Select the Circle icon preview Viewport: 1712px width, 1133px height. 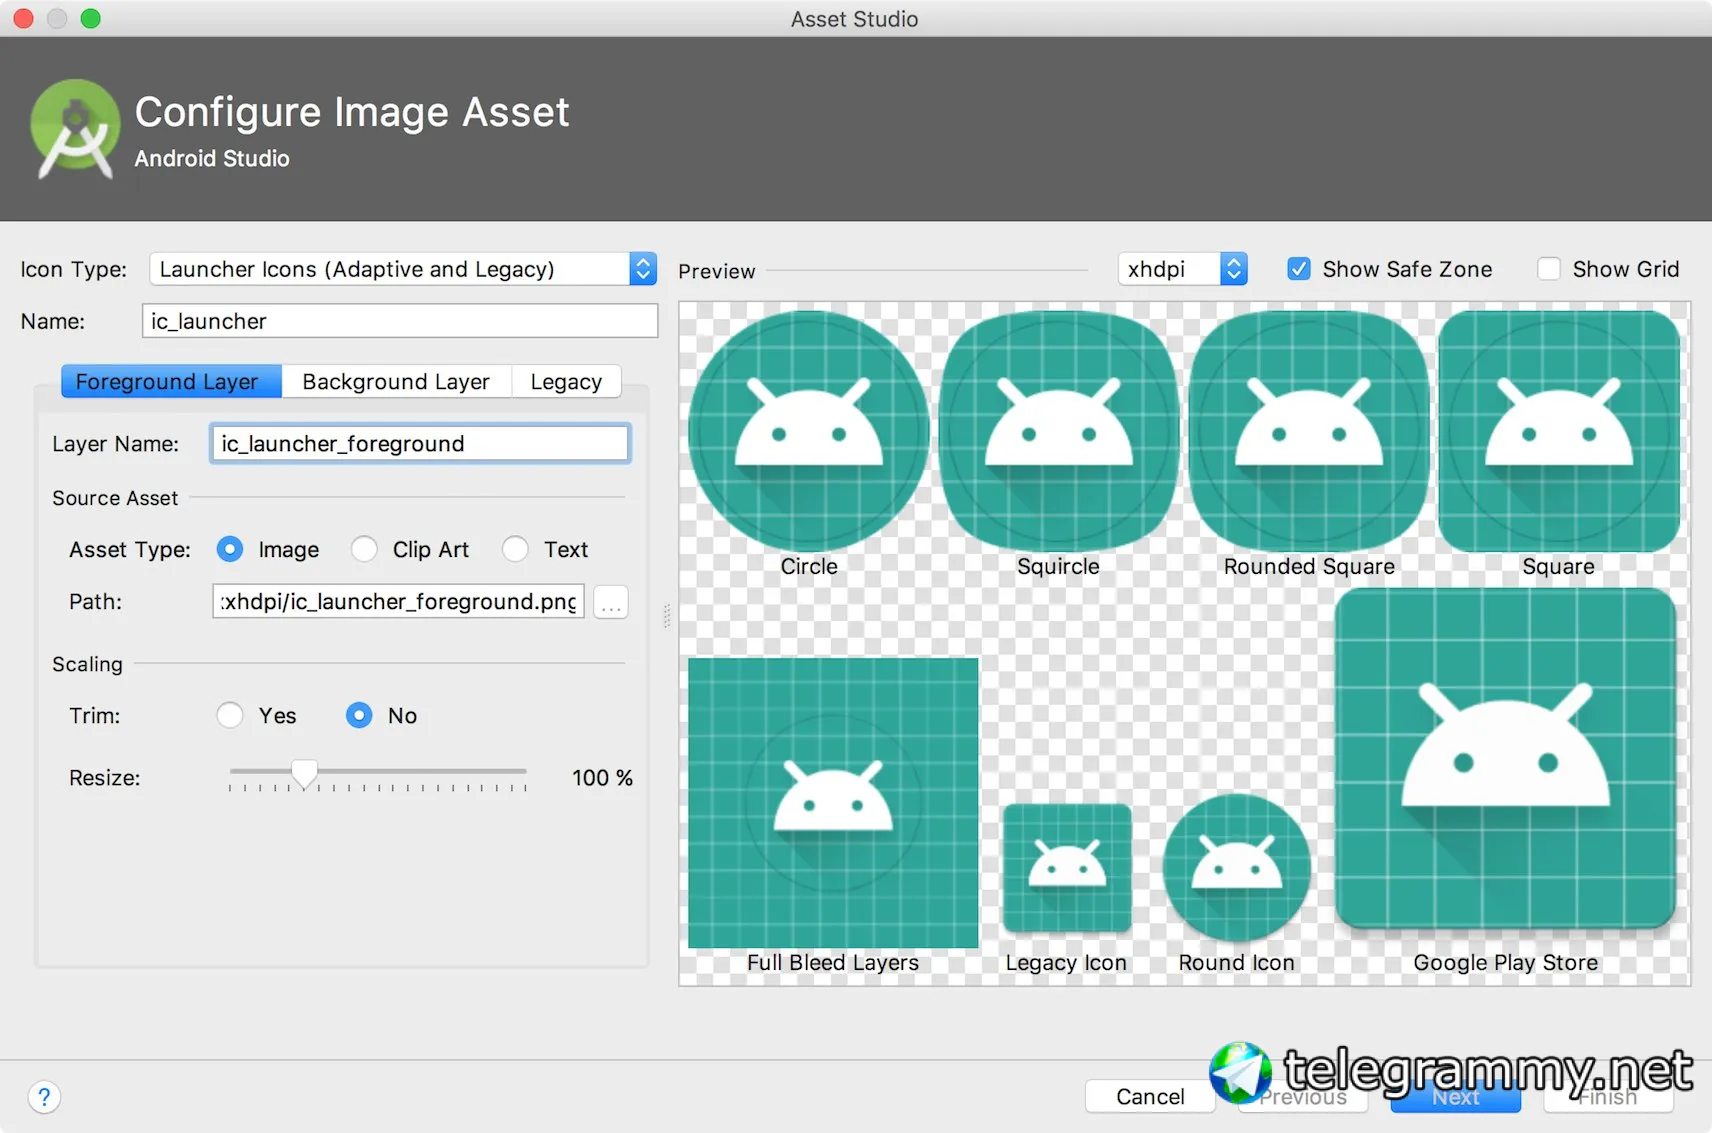(808, 432)
